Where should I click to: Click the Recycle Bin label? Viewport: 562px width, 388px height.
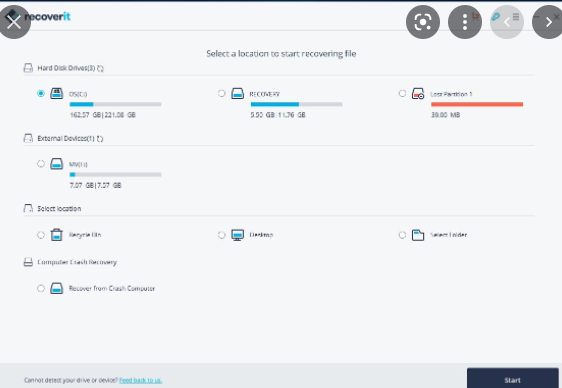point(85,235)
